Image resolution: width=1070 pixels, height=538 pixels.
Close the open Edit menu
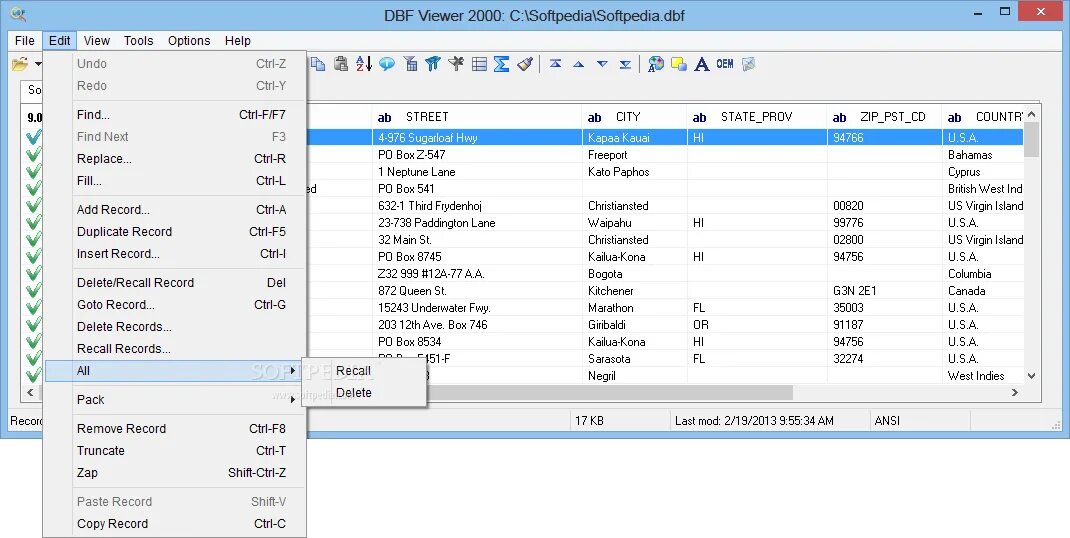(59, 41)
